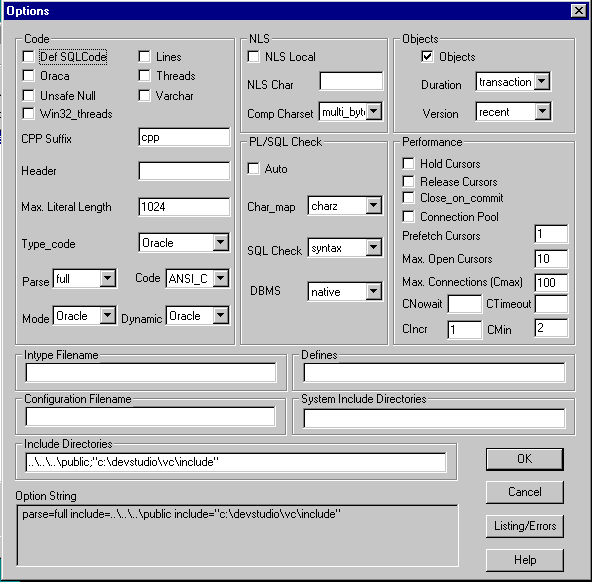Click the Help button

tap(524, 560)
